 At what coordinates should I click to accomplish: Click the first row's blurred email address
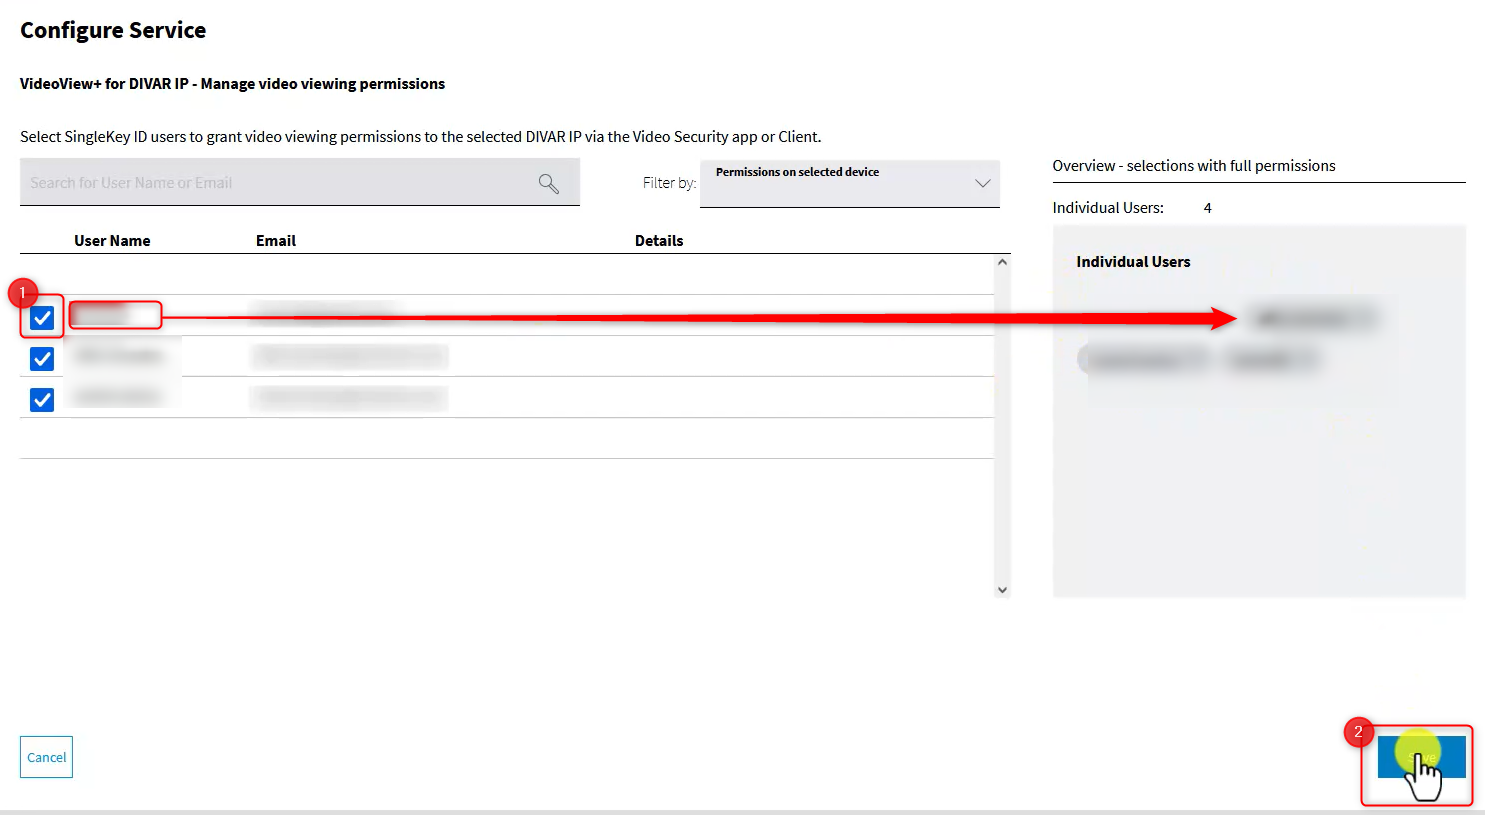point(325,315)
